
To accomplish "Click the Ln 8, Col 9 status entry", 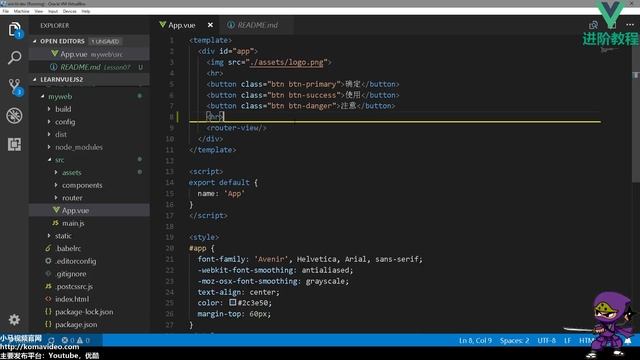I will (475, 340).
